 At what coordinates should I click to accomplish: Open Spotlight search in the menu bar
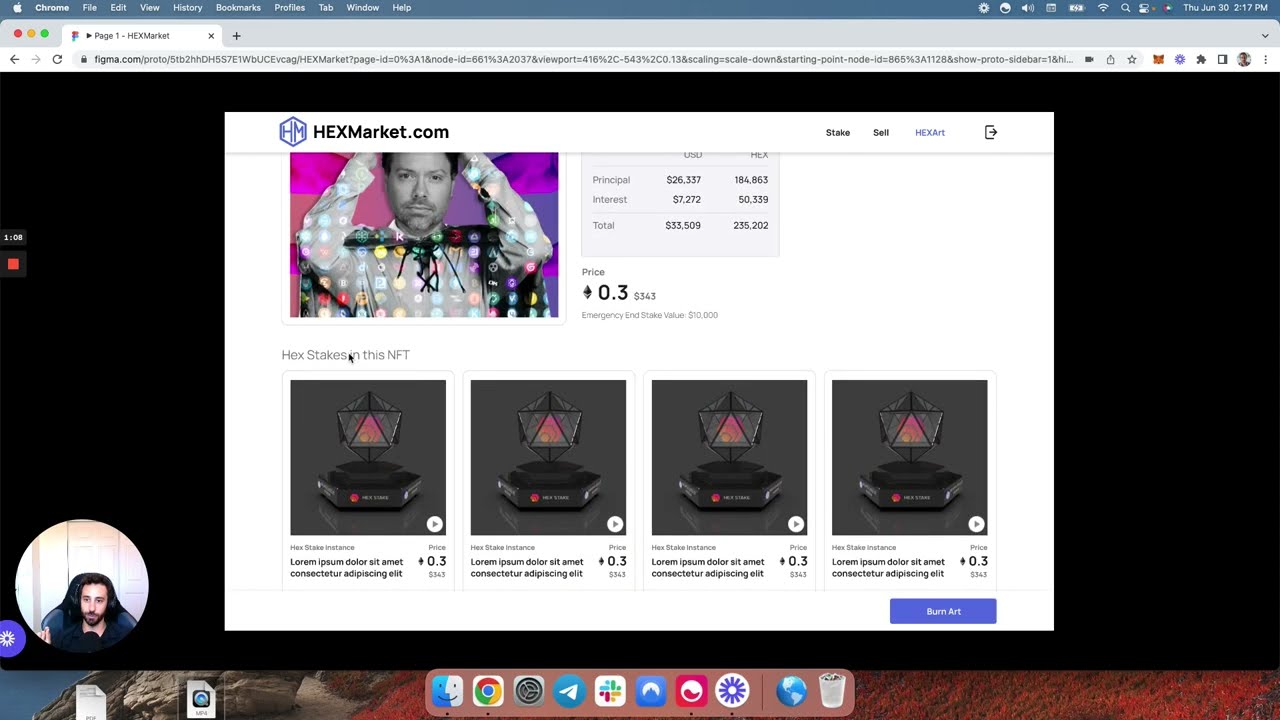coord(1126,8)
